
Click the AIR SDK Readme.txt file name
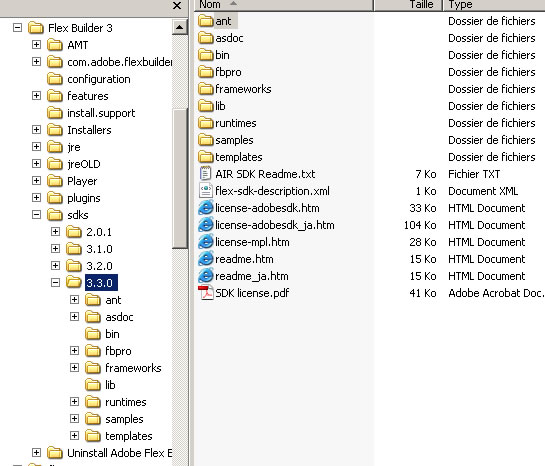pos(265,174)
